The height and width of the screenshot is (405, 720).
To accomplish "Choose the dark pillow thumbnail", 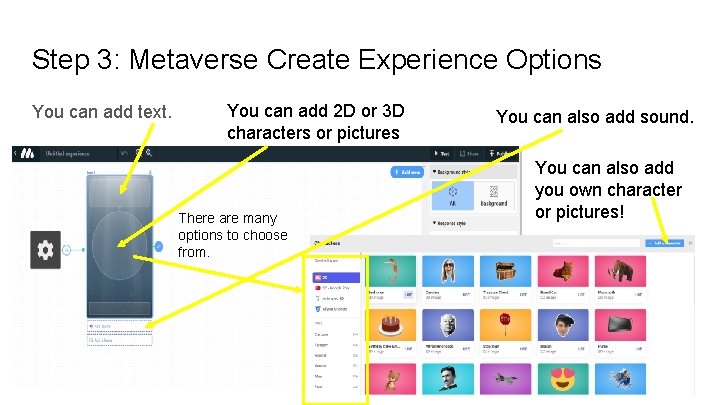I will [x=620, y=325].
